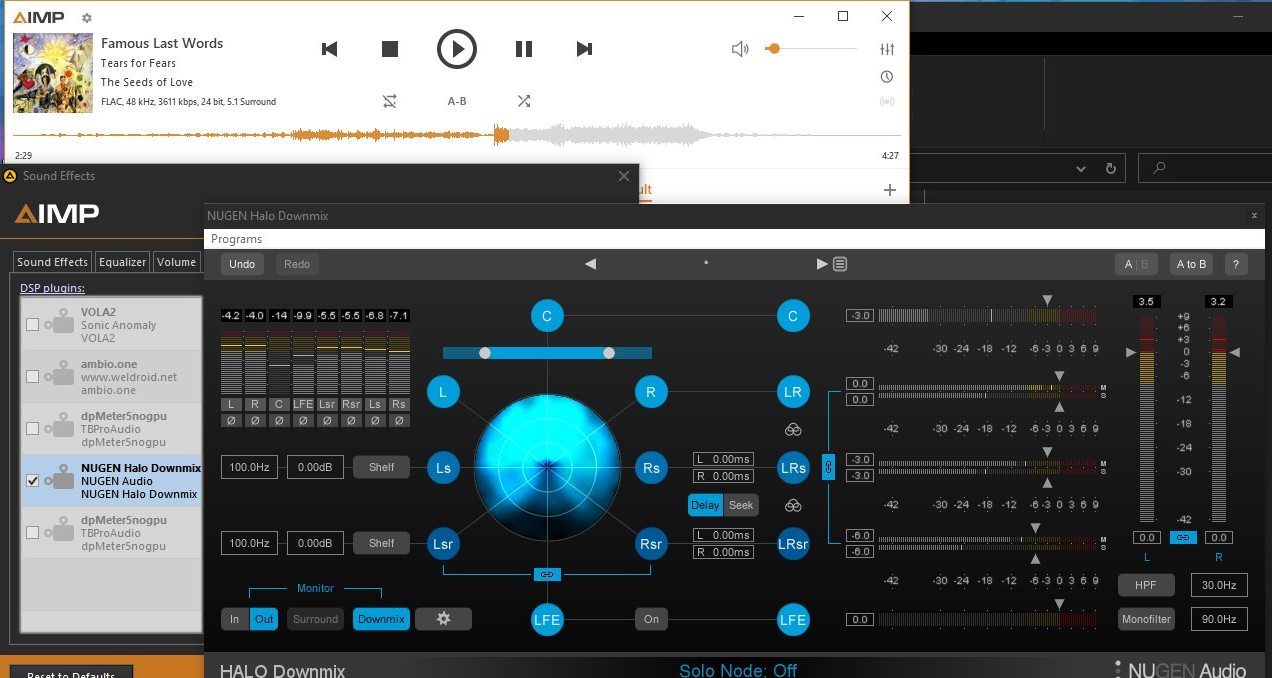Click the Lsr row Shelf filter button
The width and height of the screenshot is (1272, 678).
[x=381, y=543]
